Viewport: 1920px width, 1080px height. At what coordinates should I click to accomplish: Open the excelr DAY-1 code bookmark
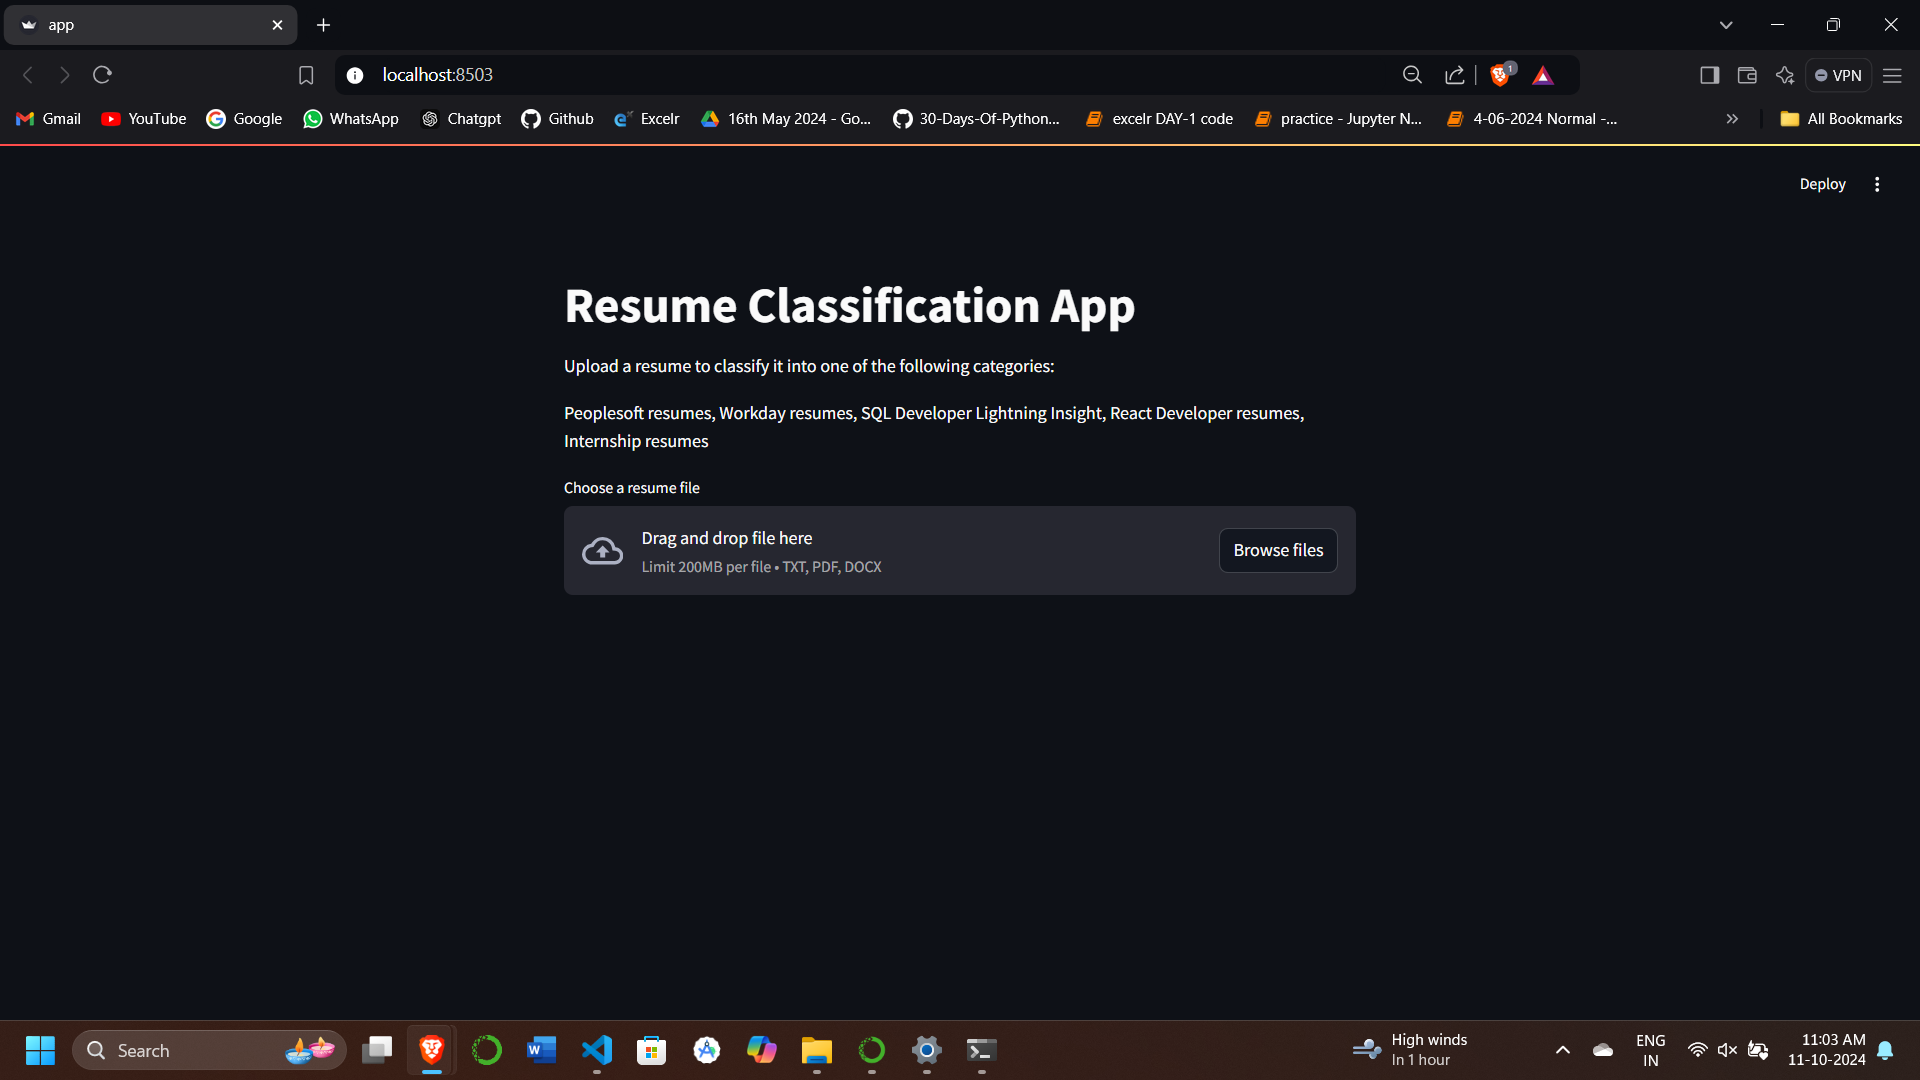click(x=1160, y=119)
